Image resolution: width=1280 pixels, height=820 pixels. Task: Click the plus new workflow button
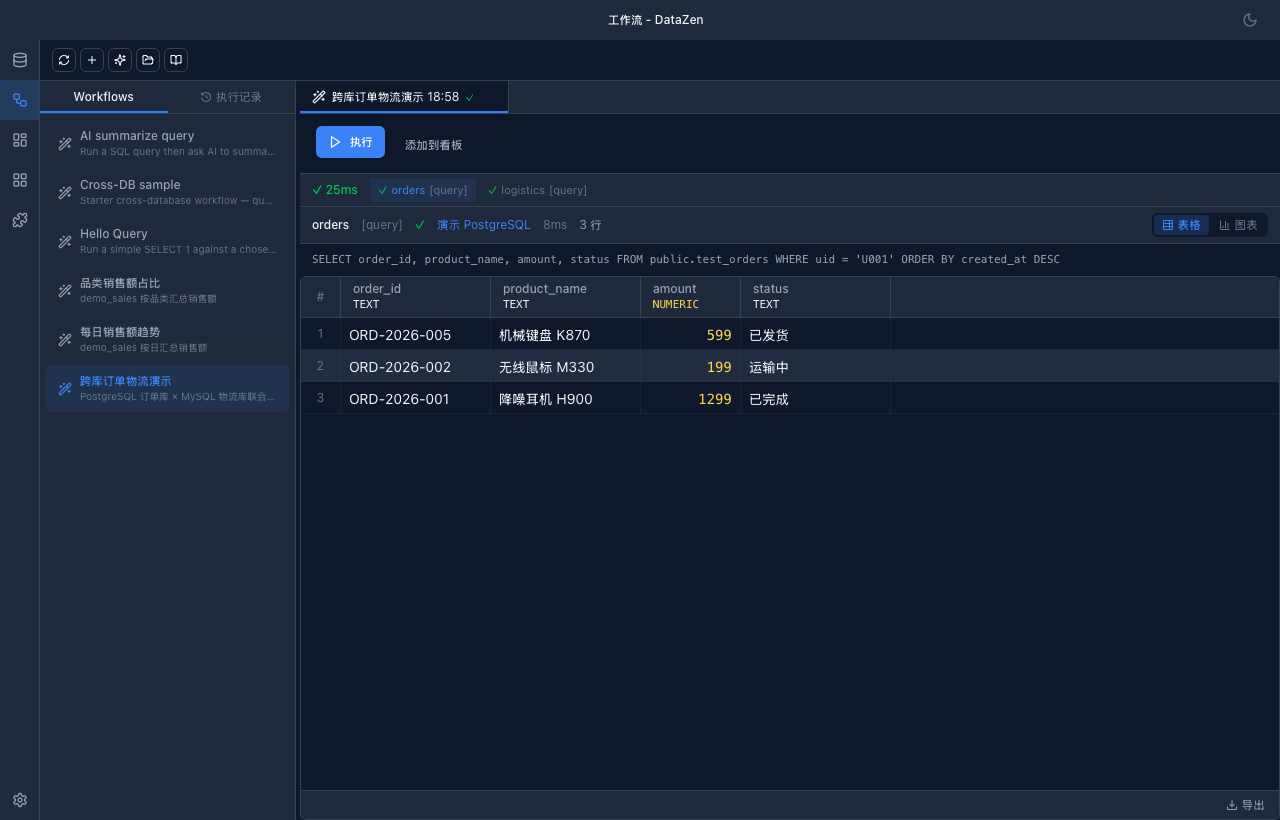click(92, 60)
